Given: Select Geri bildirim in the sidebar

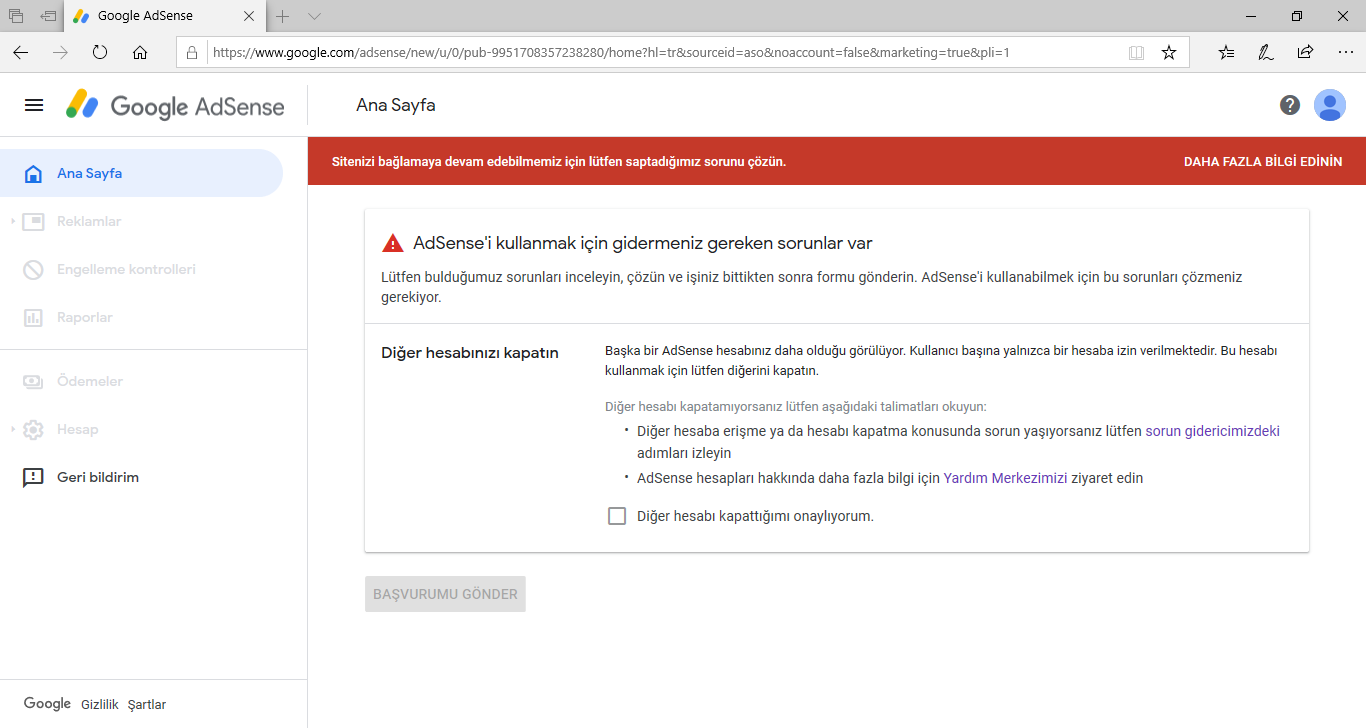Looking at the screenshot, I should pyautogui.click(x=141, y=477).
